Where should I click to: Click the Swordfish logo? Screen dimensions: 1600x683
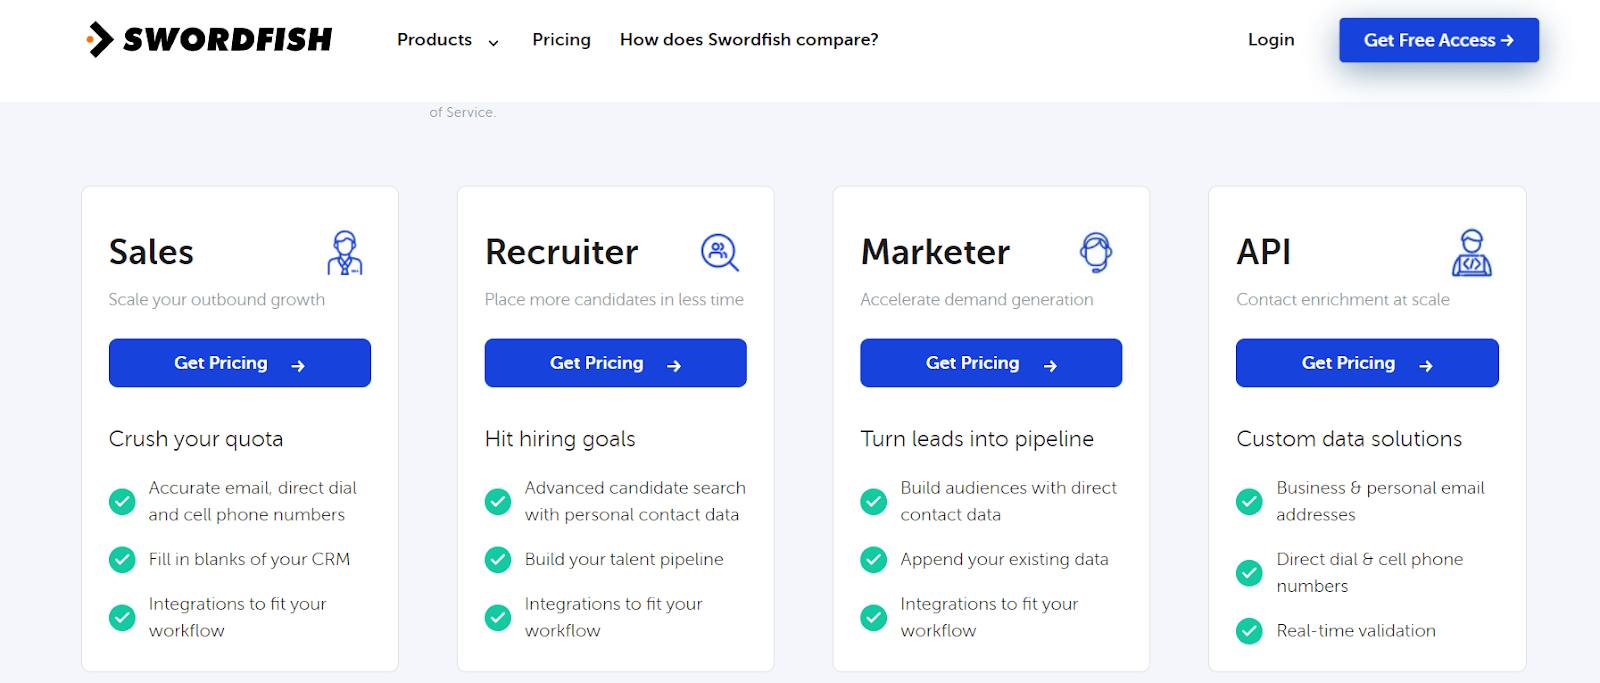pyautogui.click(x=209, y=39)
